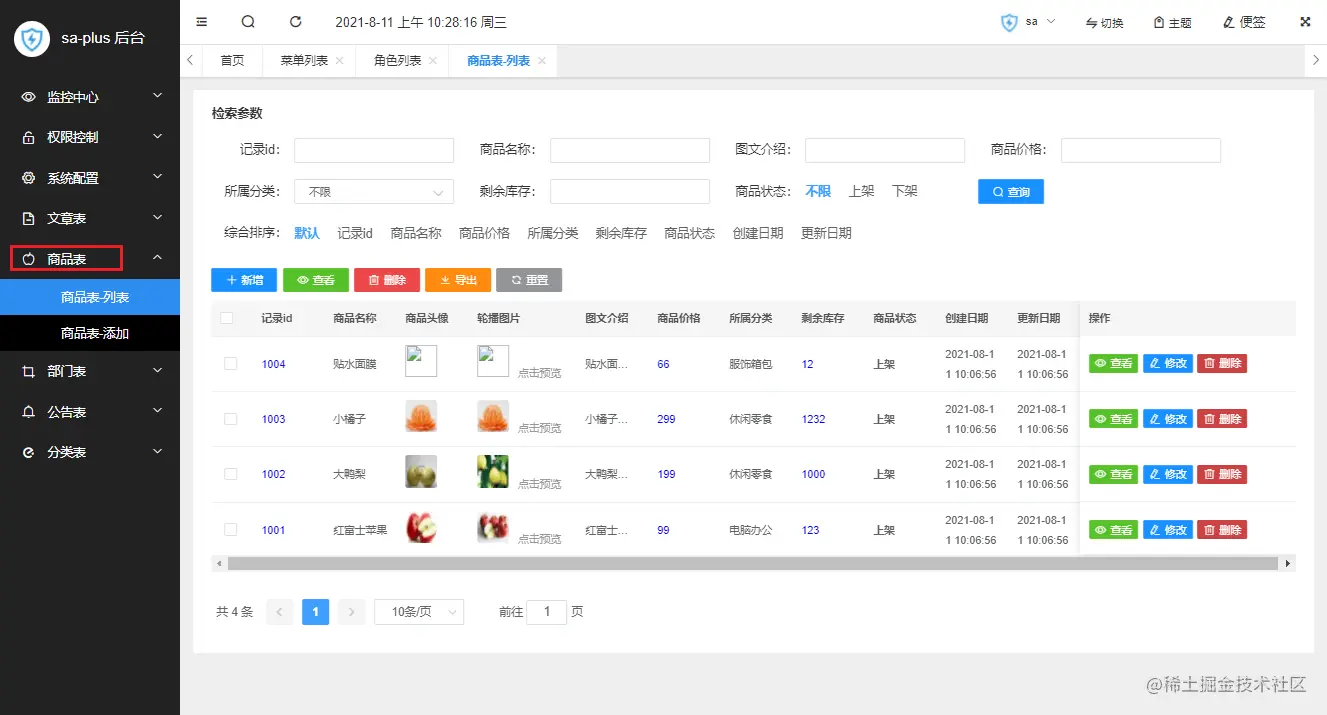Select 不限 product status
1327x715 pixels.
click(x=818, y=191)
